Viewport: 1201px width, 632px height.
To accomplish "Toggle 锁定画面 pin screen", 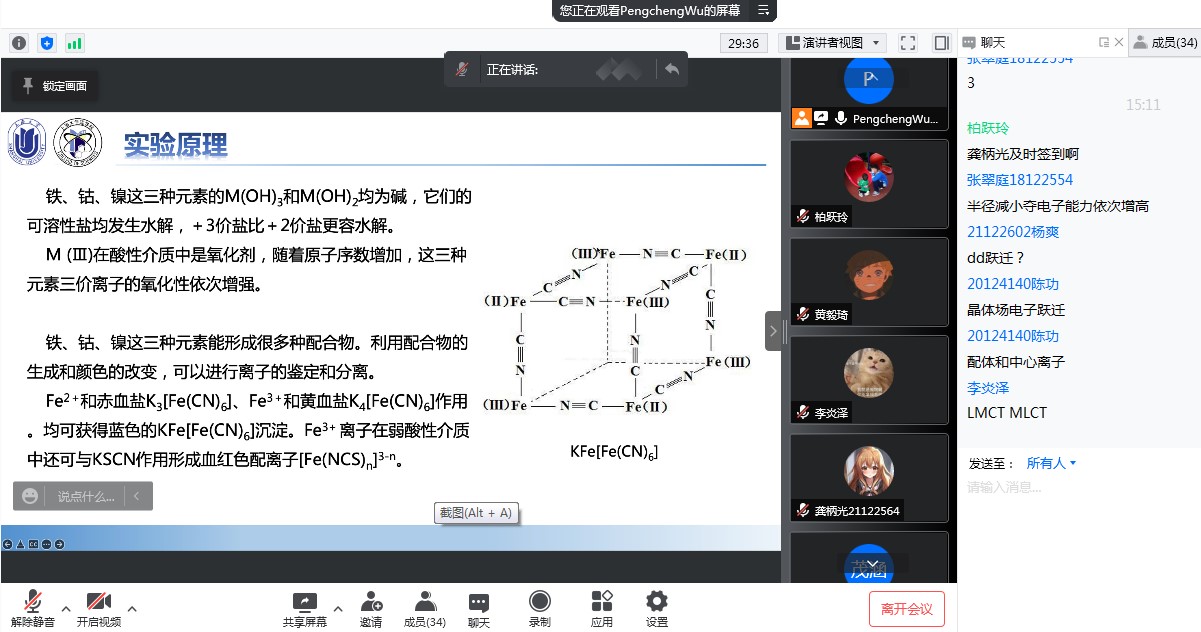I will pyautogui.click(x=55, y=86).
